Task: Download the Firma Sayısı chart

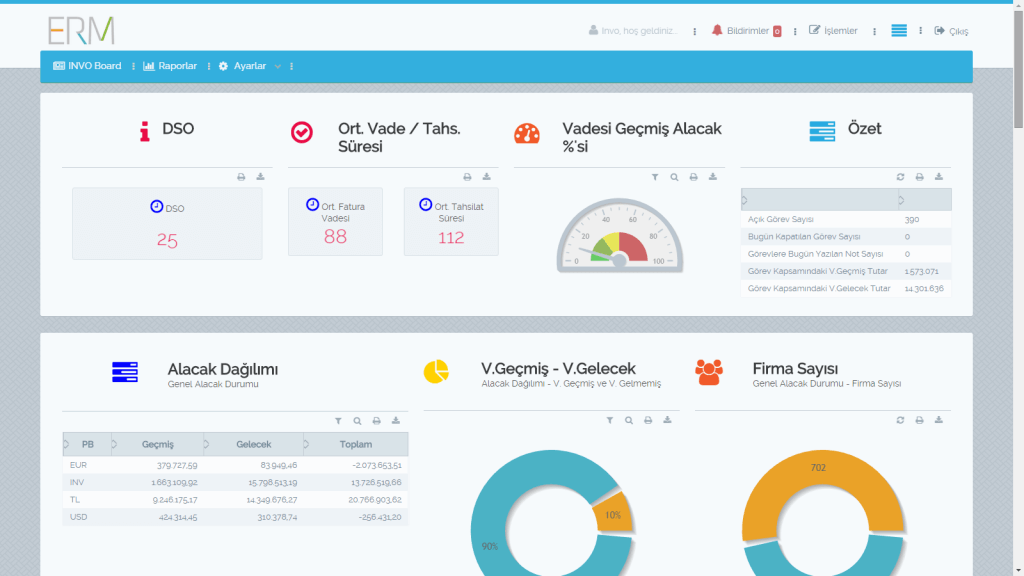Action: click(938, 421)
